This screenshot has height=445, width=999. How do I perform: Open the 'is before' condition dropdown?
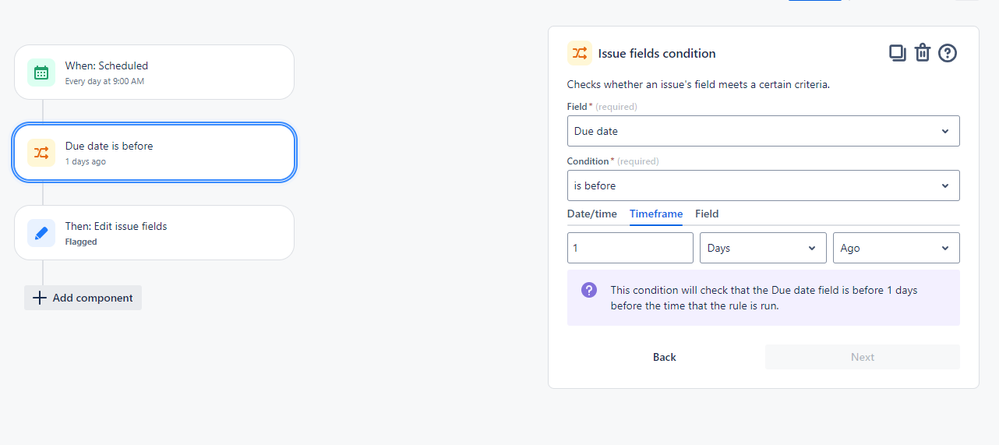763,186
